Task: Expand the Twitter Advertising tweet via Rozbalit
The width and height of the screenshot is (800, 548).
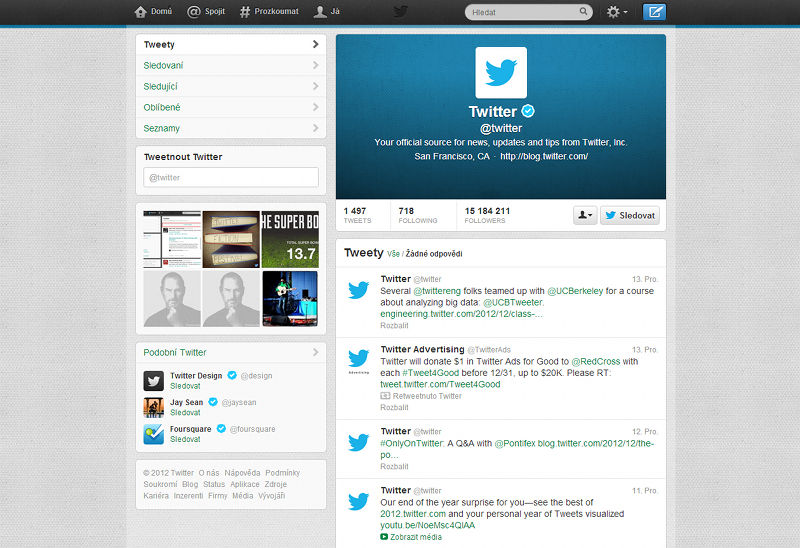Action: pyautogui.click(x=394, y=407)
